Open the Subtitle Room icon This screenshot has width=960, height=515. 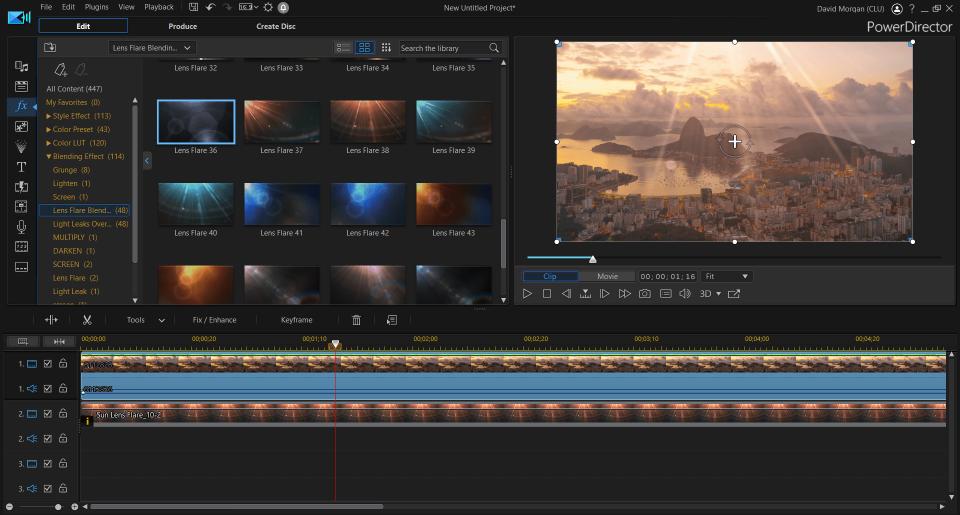coord(21,267)
